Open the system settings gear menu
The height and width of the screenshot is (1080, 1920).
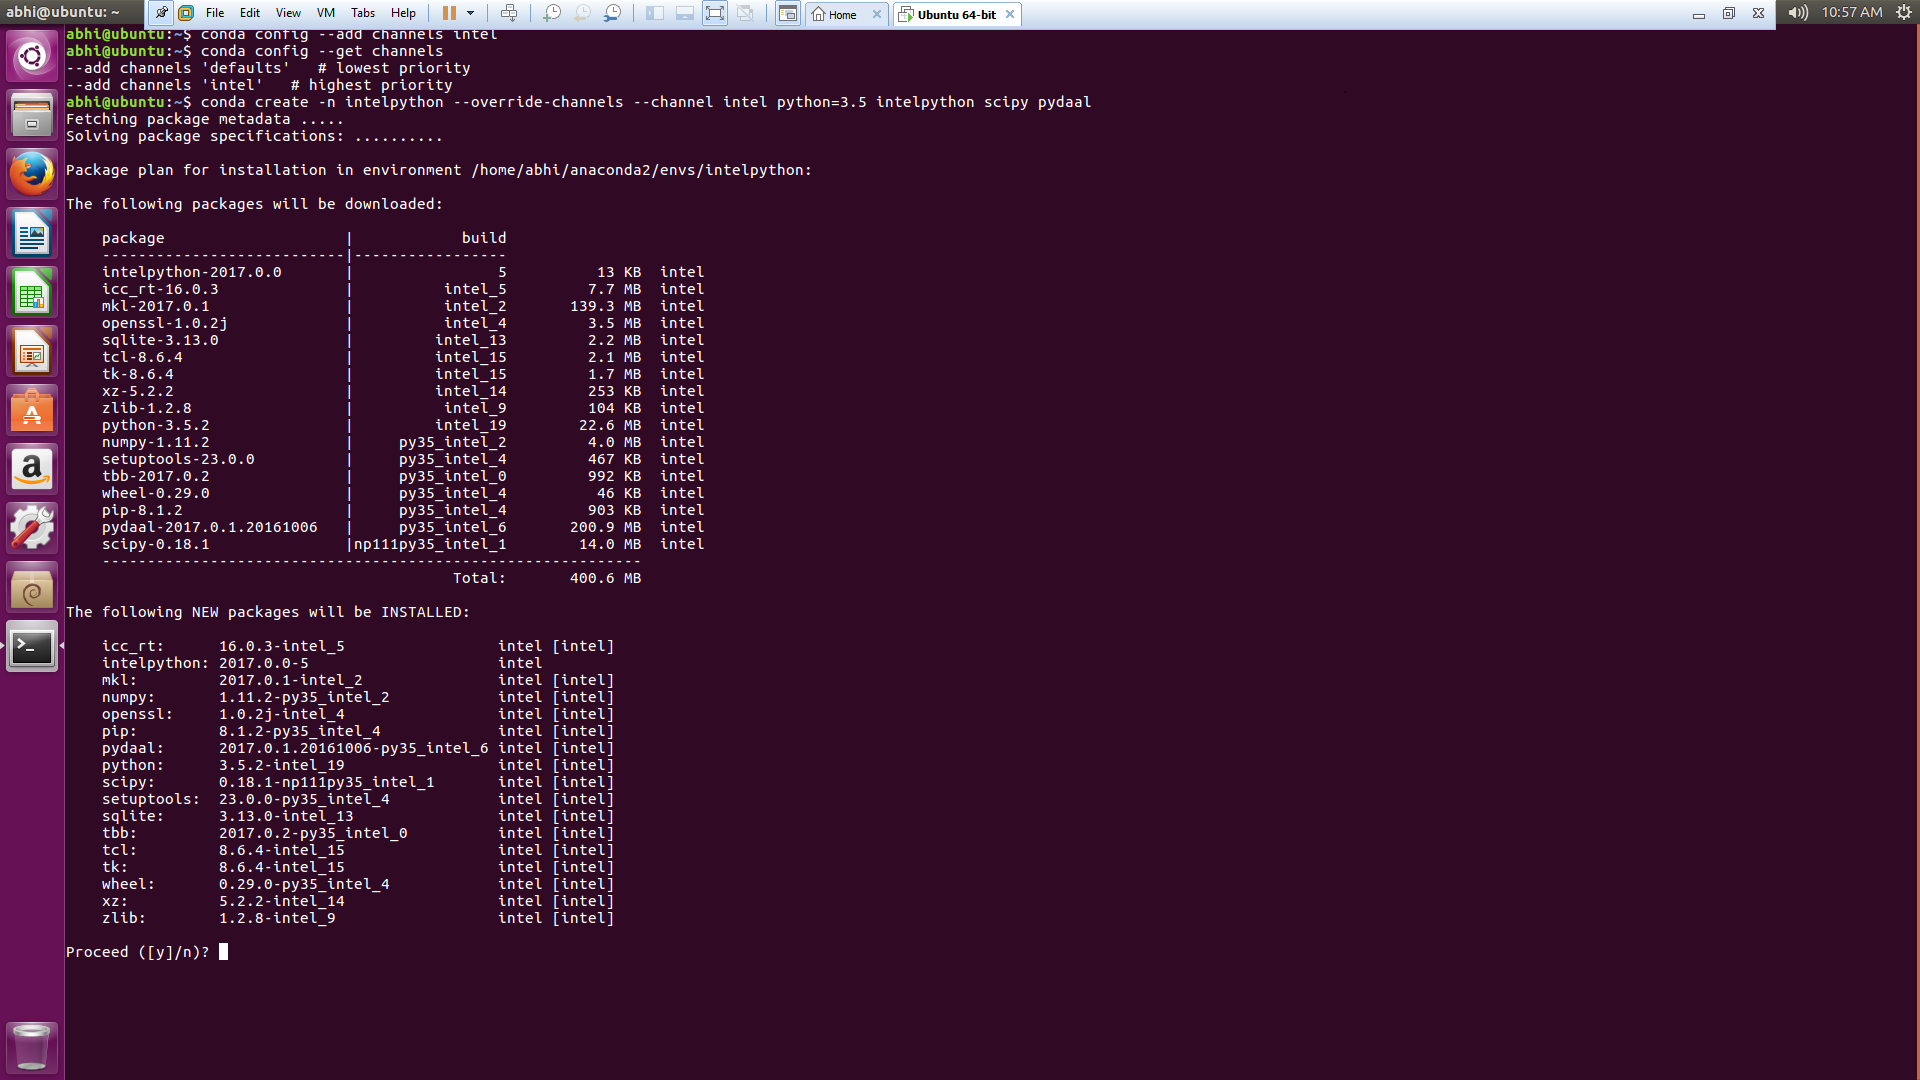click(1903, 12)
